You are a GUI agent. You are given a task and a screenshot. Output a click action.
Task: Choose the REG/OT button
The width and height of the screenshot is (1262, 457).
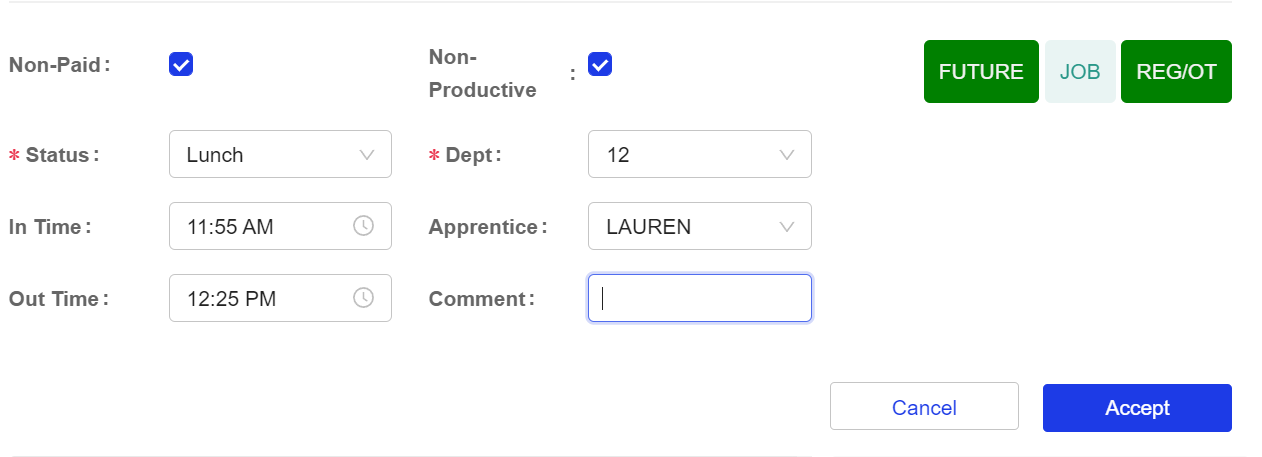1176,72
